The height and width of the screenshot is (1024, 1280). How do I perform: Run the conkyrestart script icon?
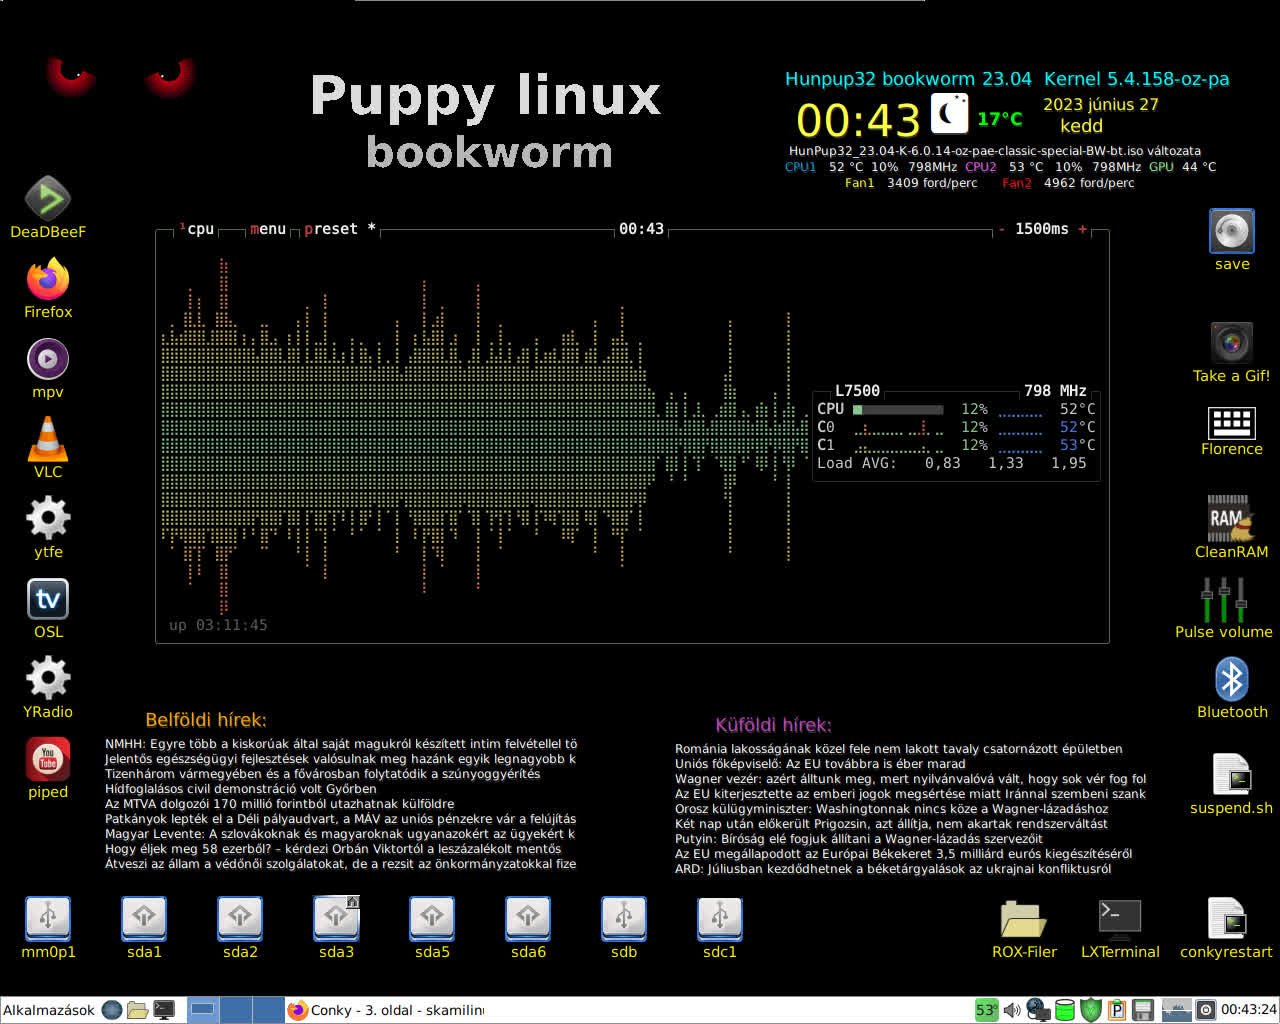click(1226, 919)
